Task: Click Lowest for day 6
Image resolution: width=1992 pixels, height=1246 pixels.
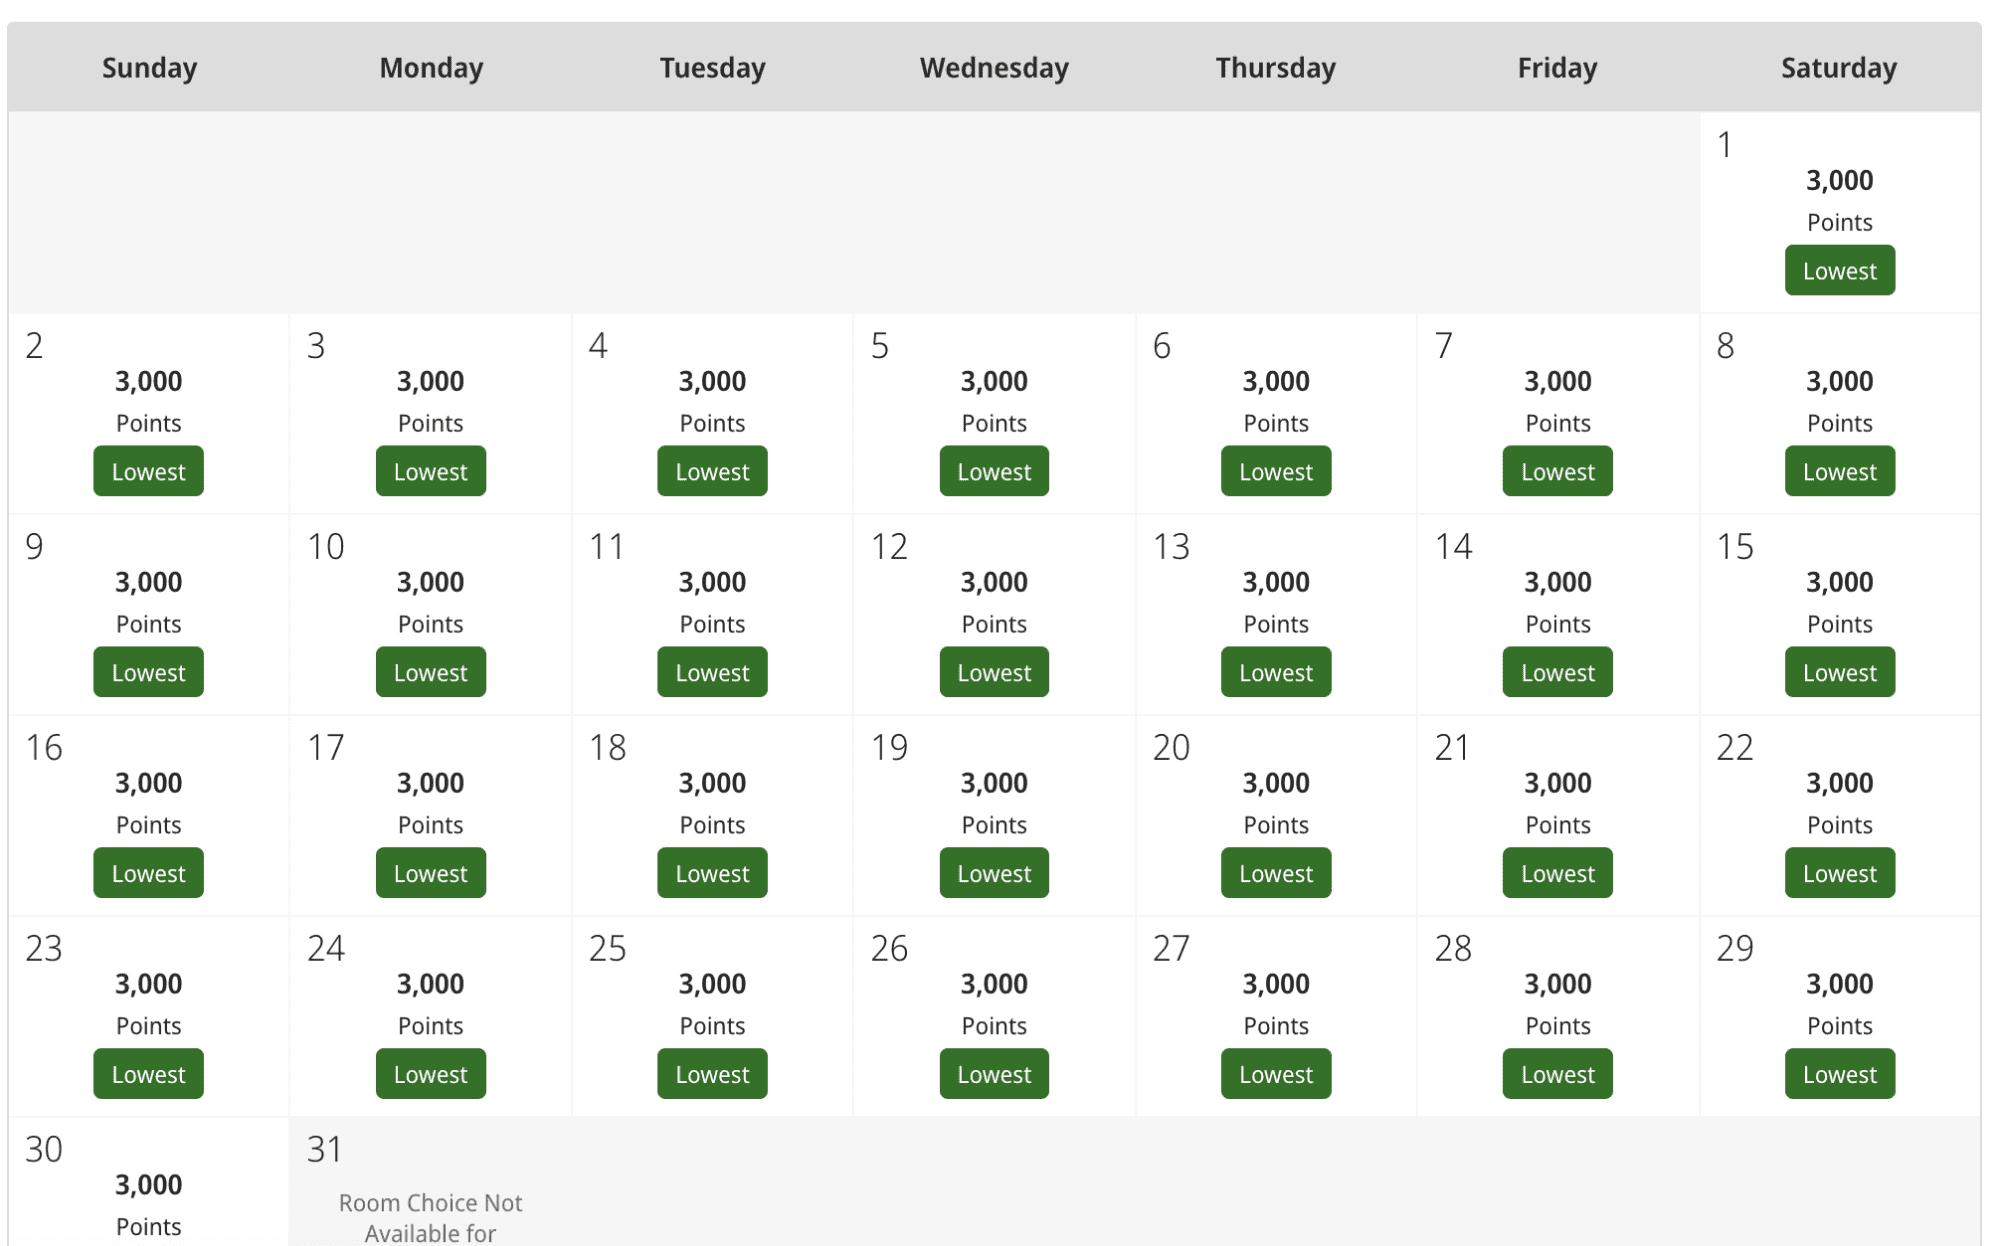Action: (x=1276, y=471)
